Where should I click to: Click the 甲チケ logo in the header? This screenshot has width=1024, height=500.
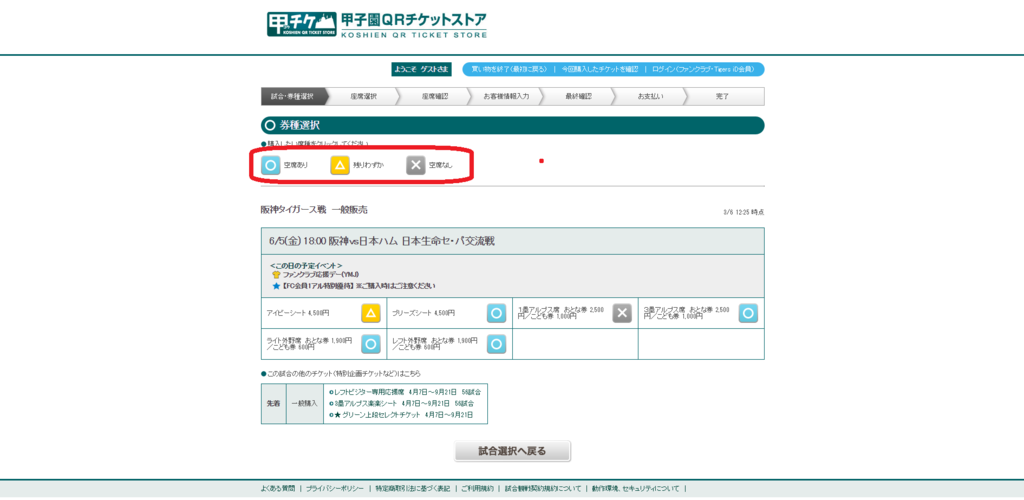pyautogui.click(x=301, y=25)
